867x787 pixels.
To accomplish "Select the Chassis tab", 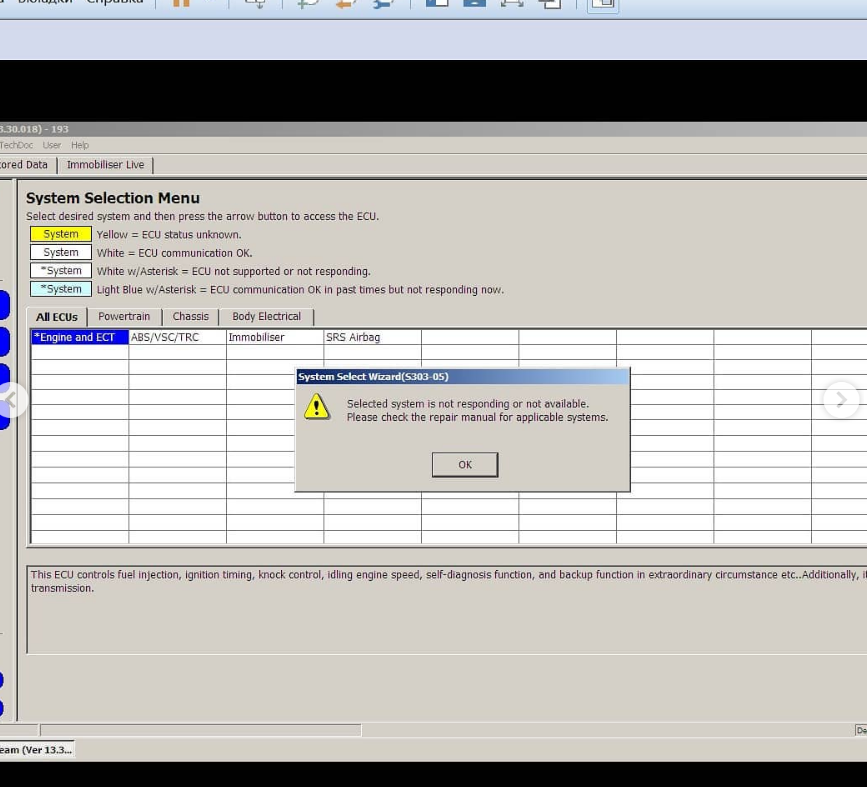I will 190,316.
